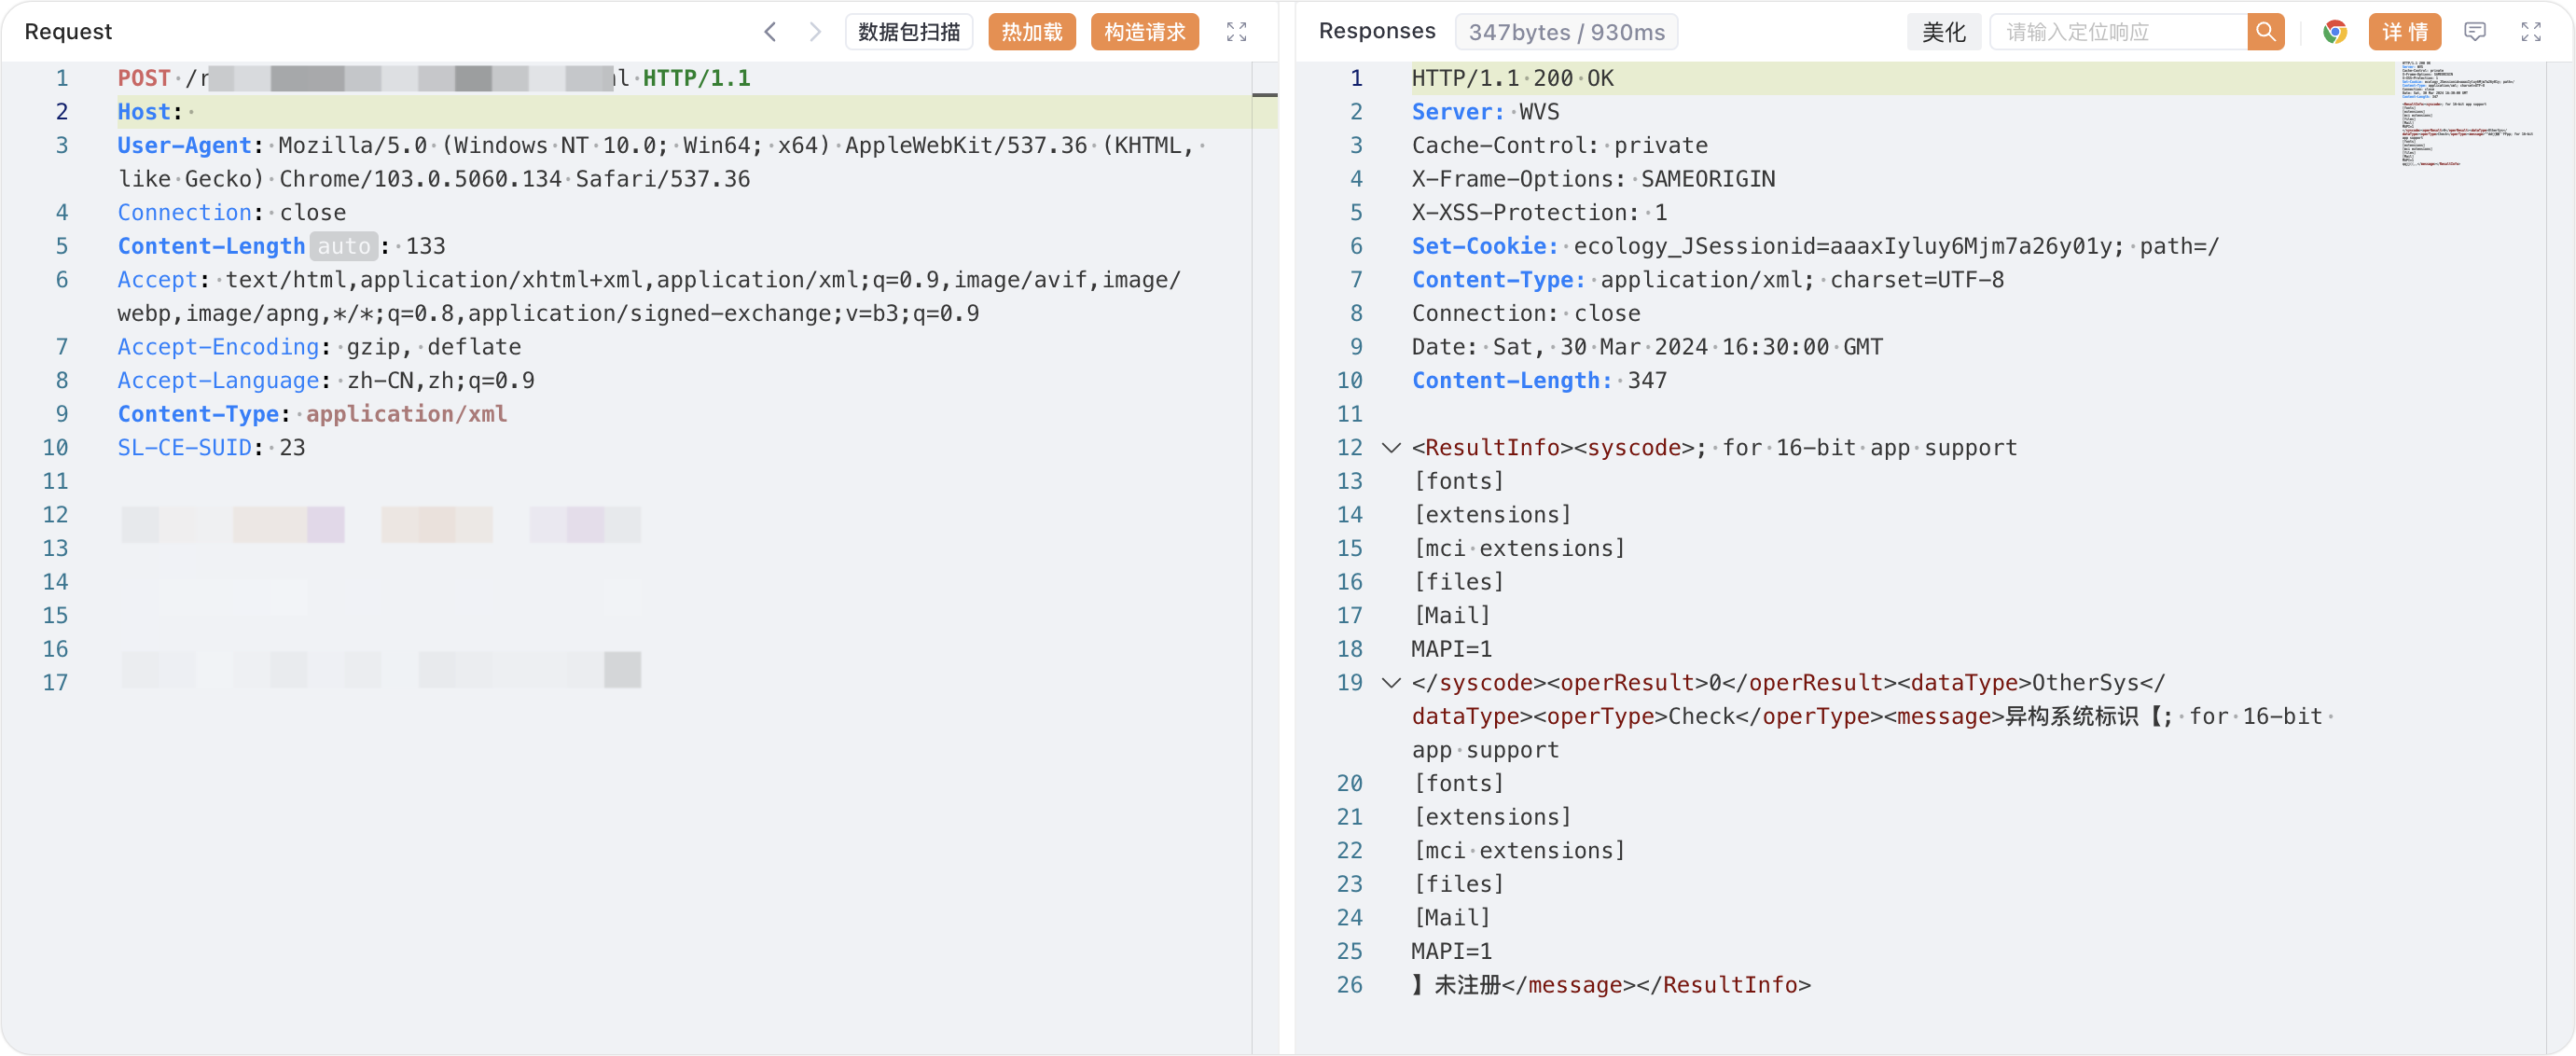Open the comment bubble icon near 详情

click(2476, 31)
